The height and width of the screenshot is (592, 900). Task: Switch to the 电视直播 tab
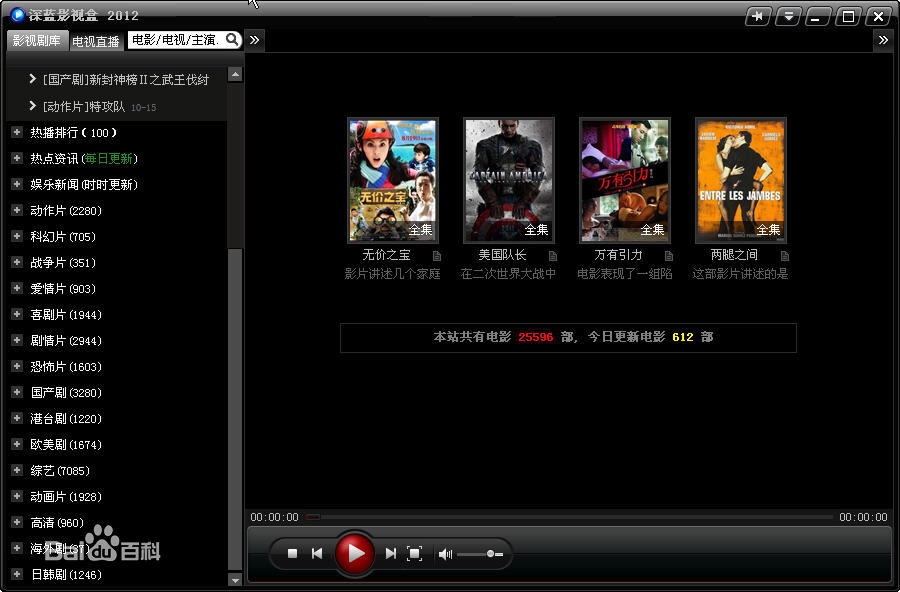point(95,41)
